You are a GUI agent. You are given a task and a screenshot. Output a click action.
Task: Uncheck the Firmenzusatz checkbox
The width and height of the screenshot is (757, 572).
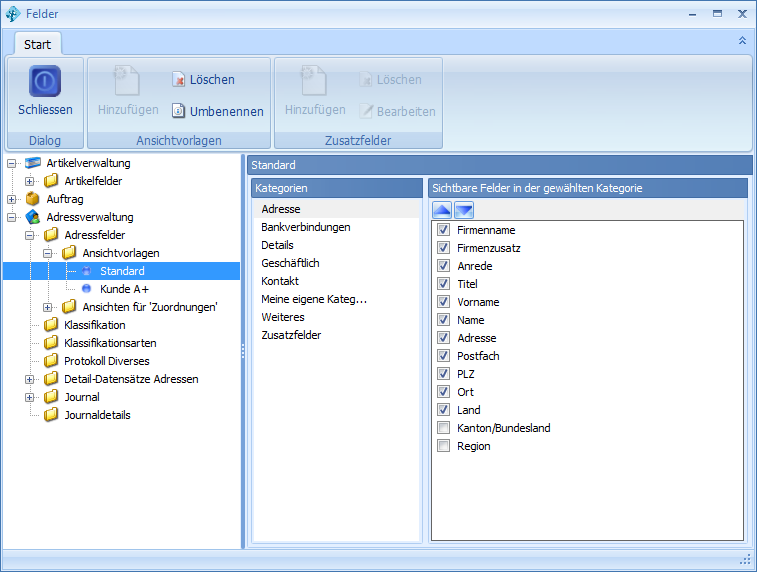[443, 248]
